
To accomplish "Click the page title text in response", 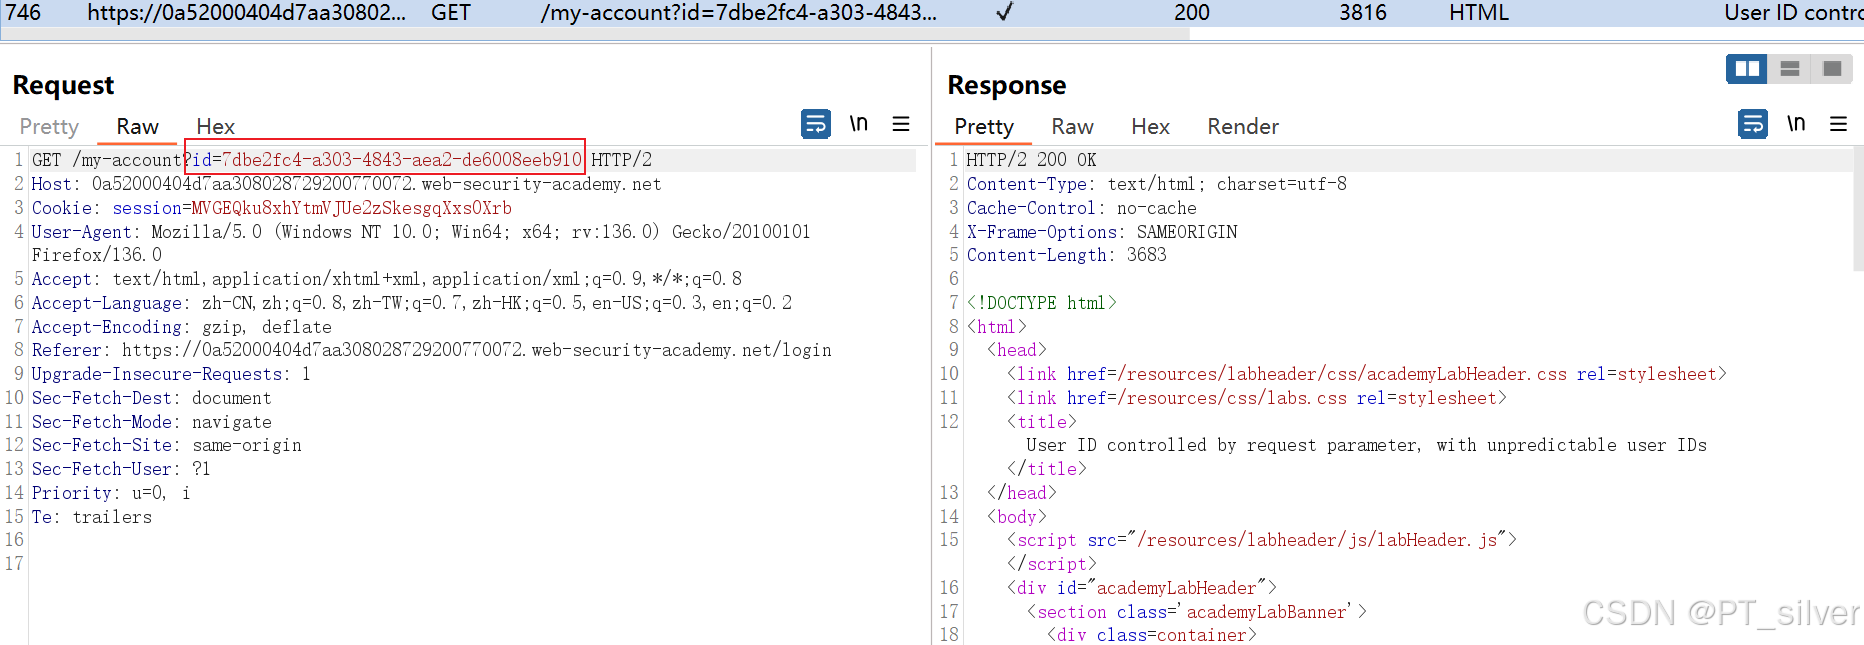I will [1366, 445].
